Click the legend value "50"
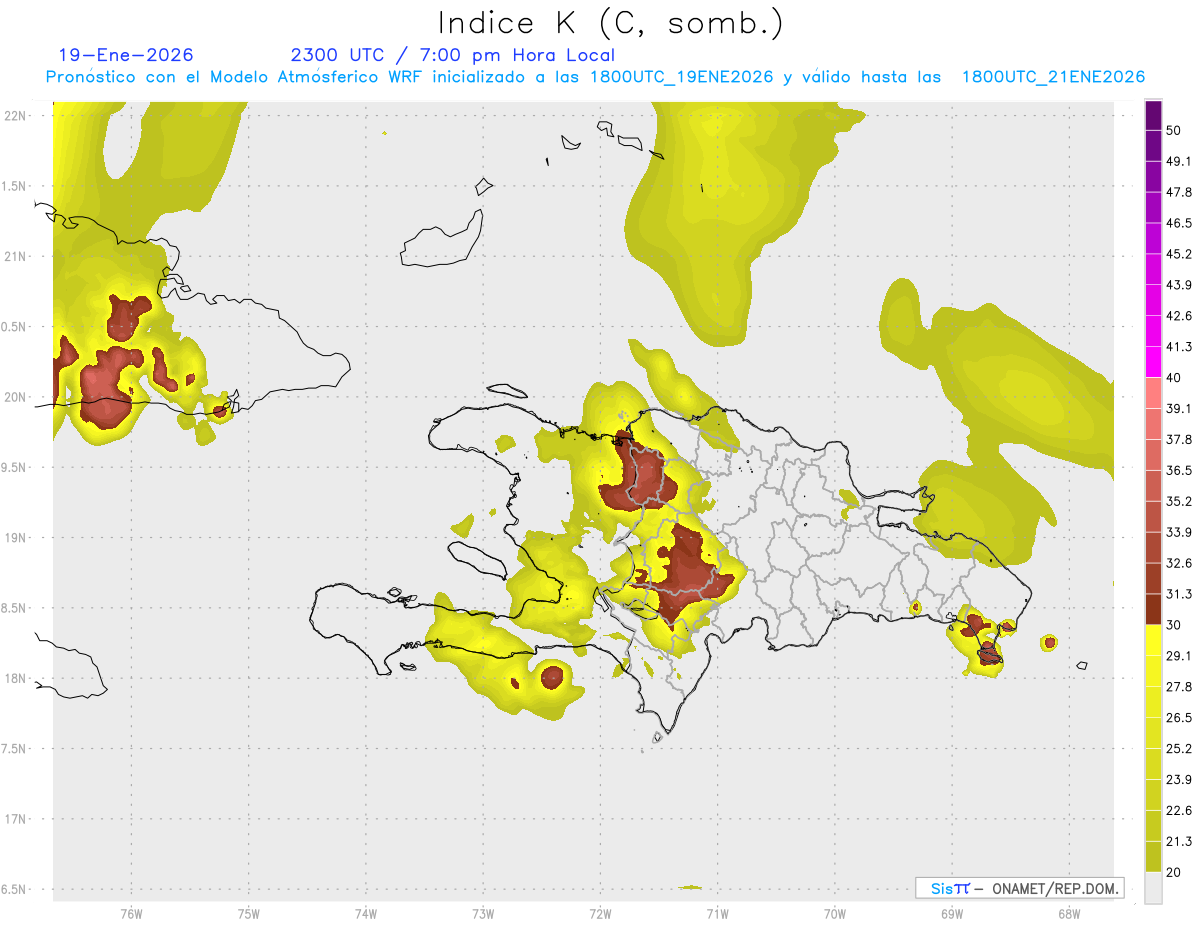The width and height of the screenshot is (1200, 927). click(1174, 130)
